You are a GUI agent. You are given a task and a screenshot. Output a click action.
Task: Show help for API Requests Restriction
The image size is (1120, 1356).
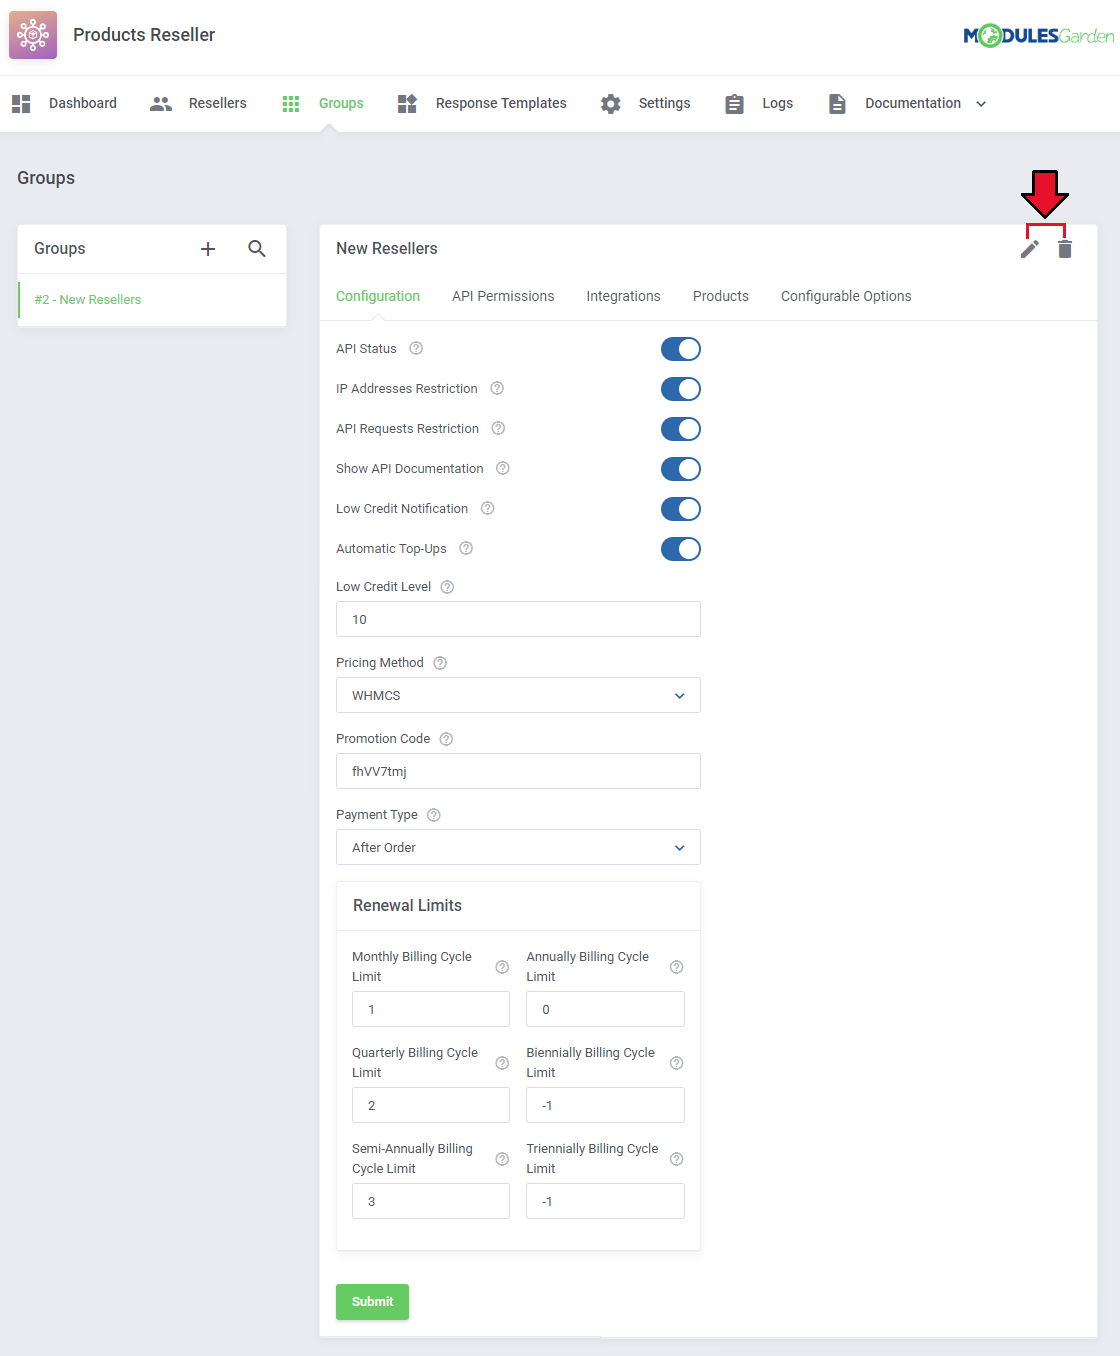[x=498, y=428]
